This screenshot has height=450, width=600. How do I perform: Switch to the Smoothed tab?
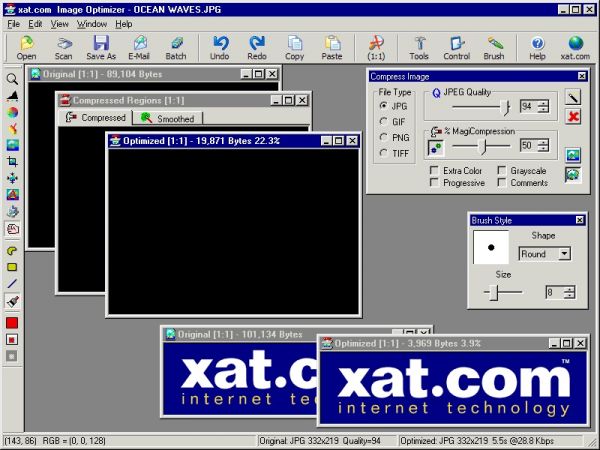168,119
